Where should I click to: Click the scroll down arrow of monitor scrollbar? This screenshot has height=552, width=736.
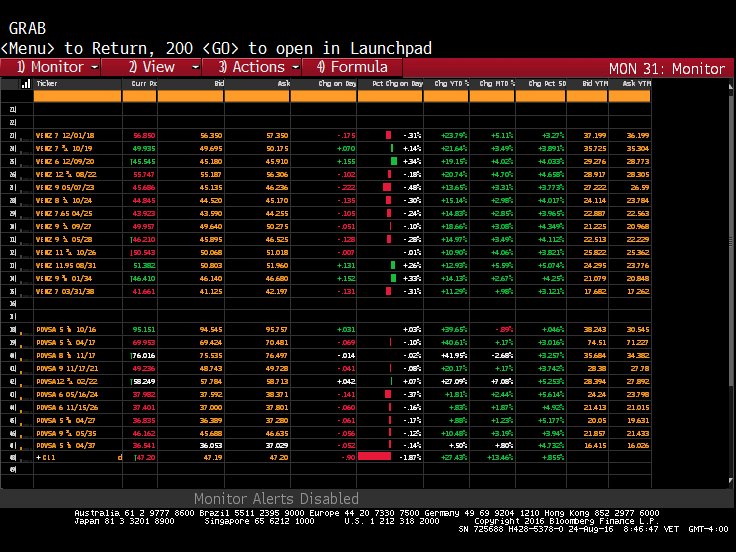point(730,481)
